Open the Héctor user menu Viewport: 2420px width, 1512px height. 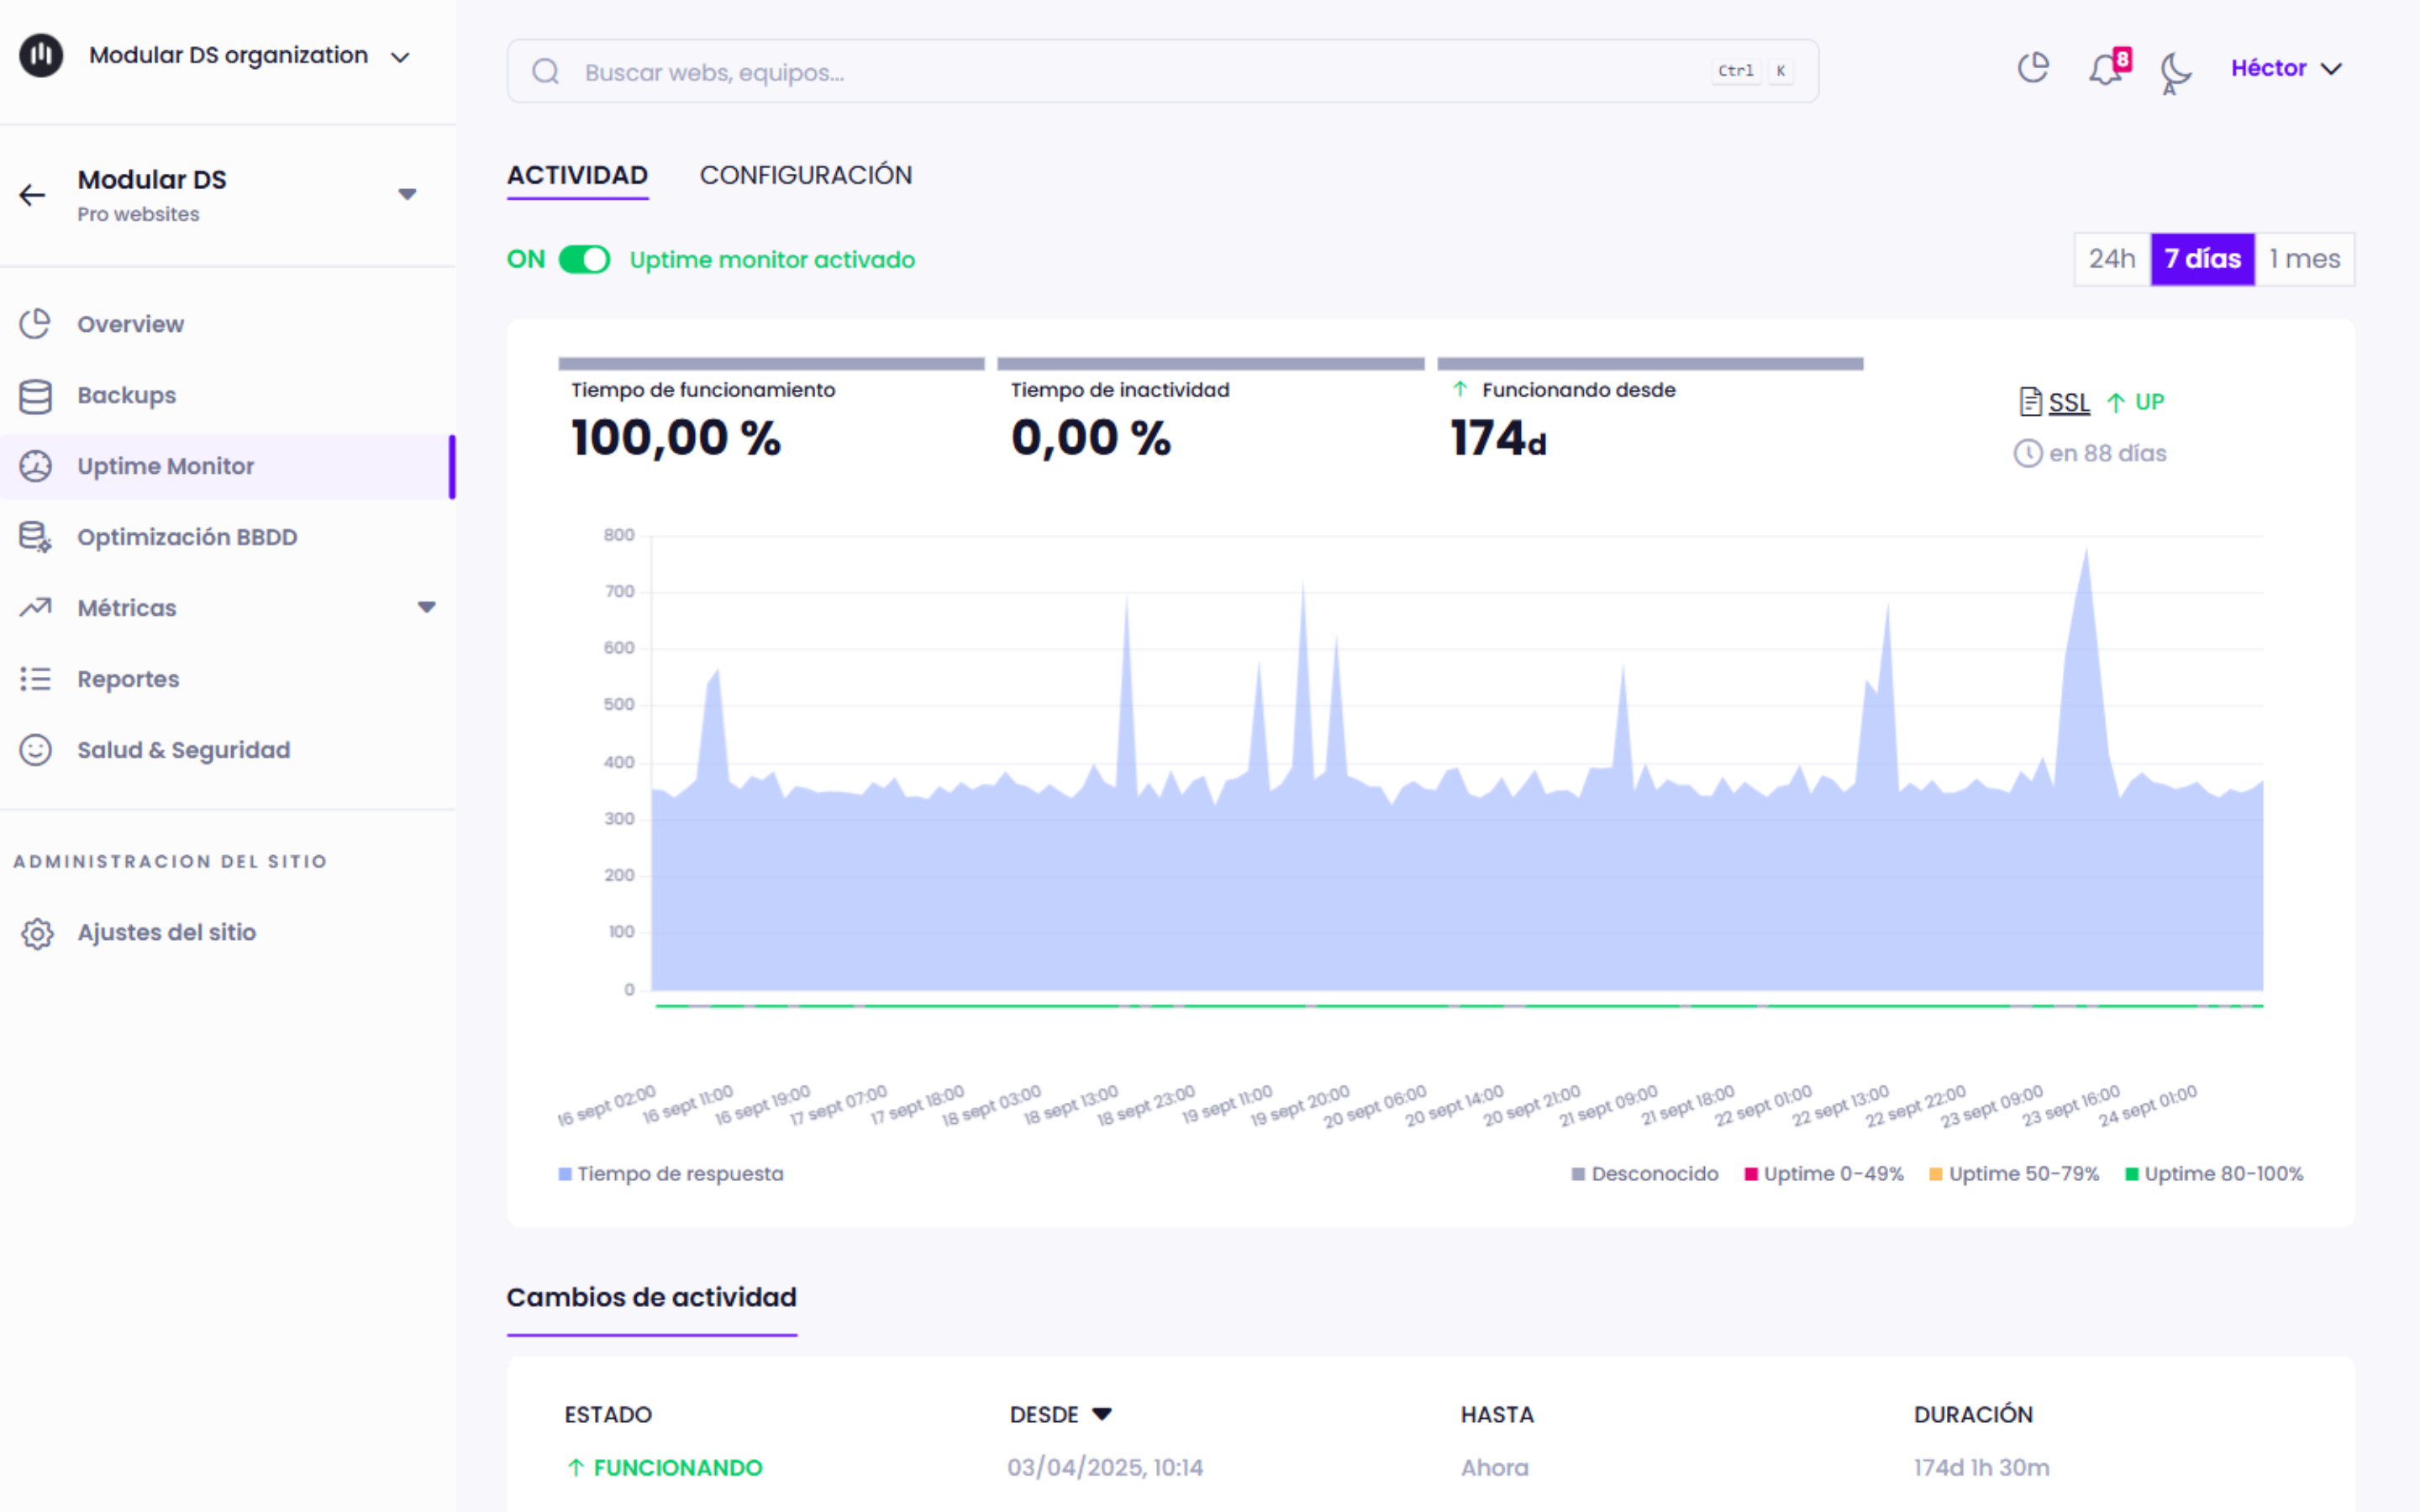pyautogui.click(x=2286, y=68)
